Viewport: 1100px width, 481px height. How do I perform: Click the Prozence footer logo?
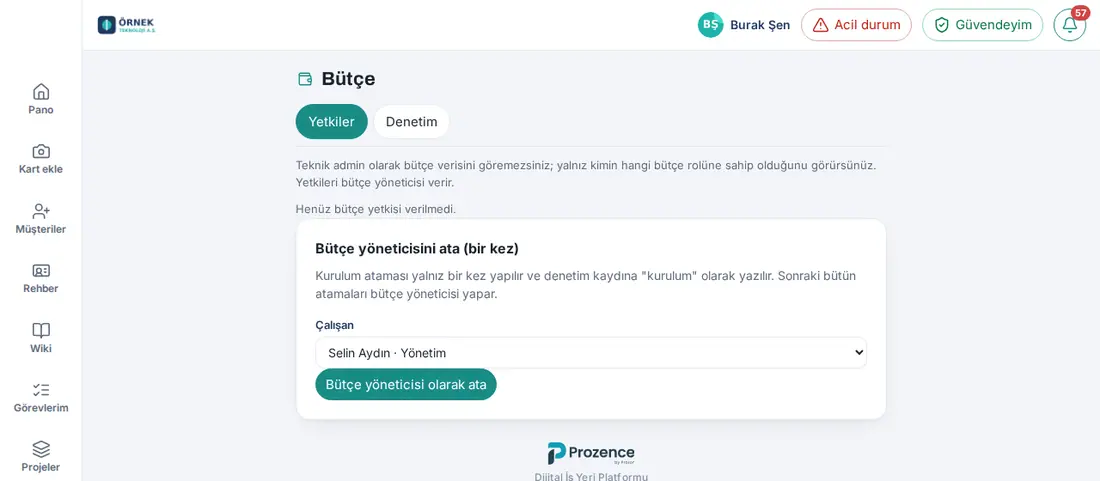click(591, 453)
